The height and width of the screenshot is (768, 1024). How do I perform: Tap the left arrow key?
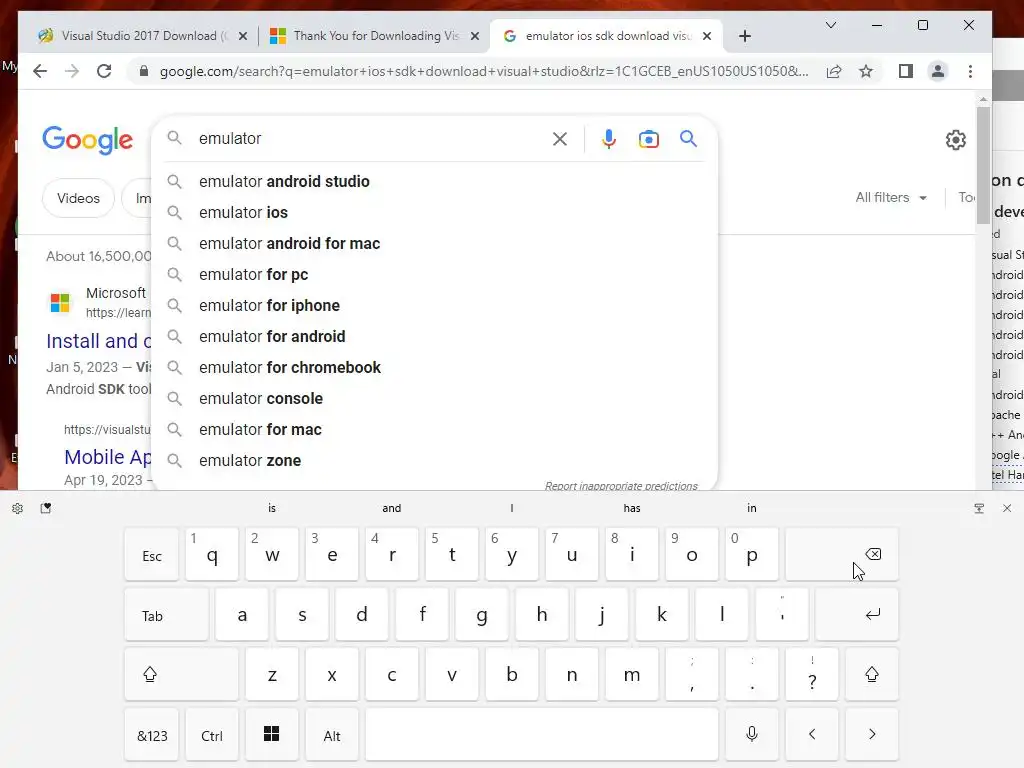pyautogui.click(x=812, y=735)
